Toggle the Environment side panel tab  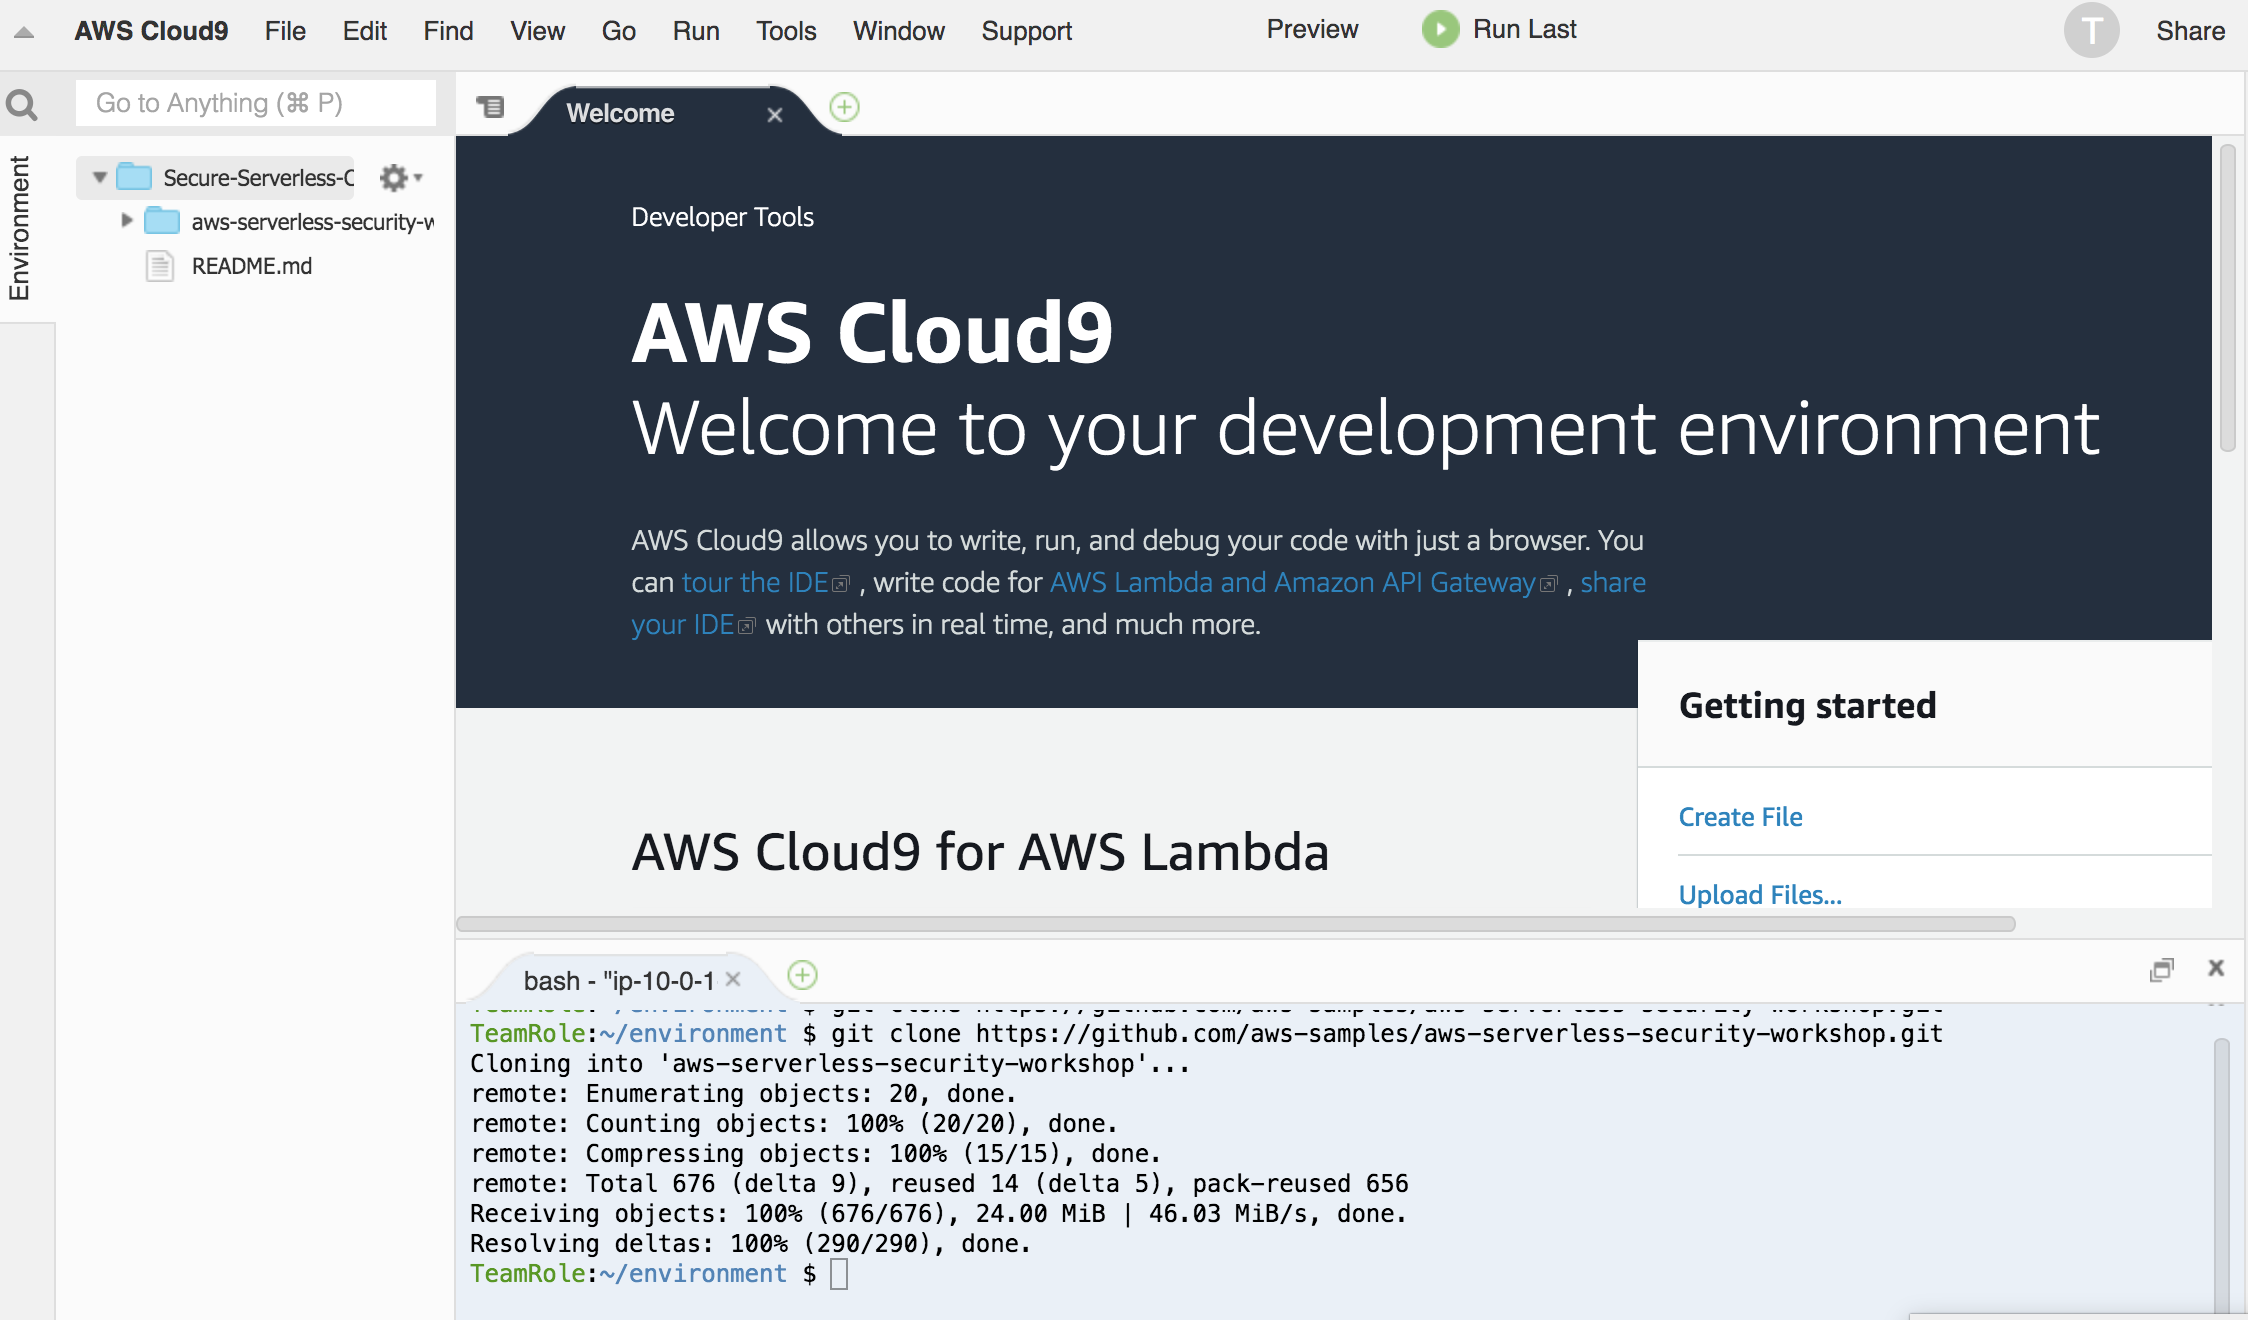[20, 227]
